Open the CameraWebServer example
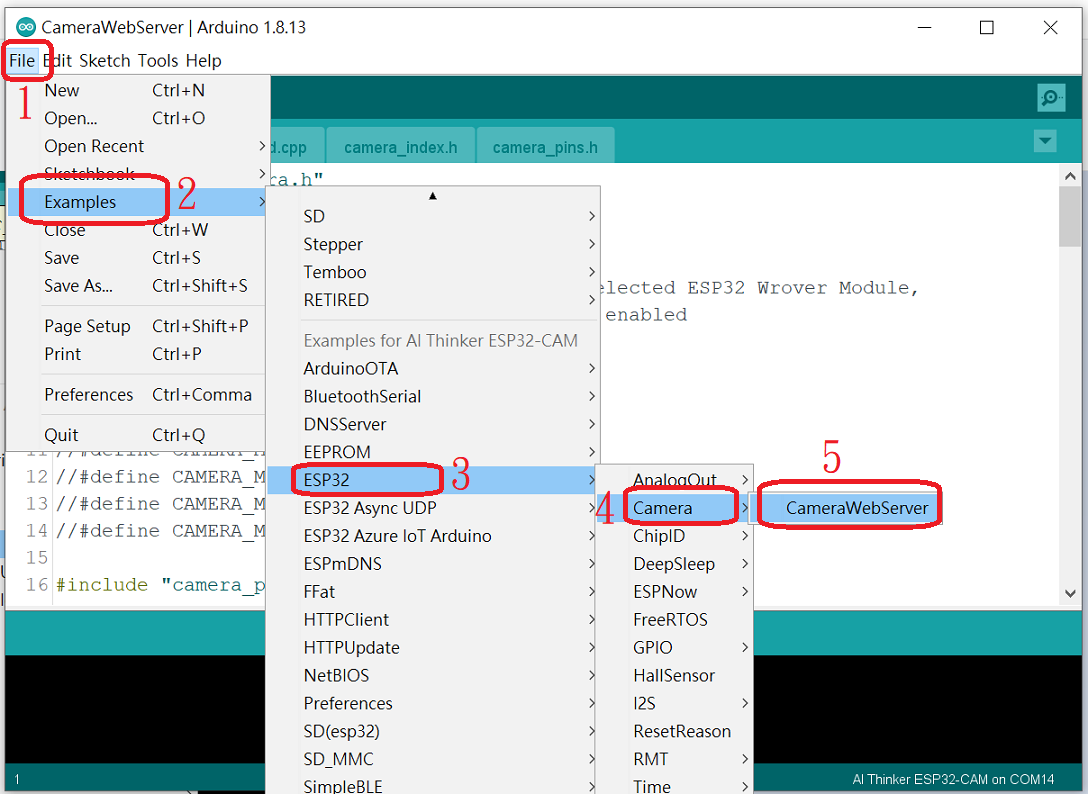The width and height of the screenshot is (1088, 794). click(x=848, y=507)
